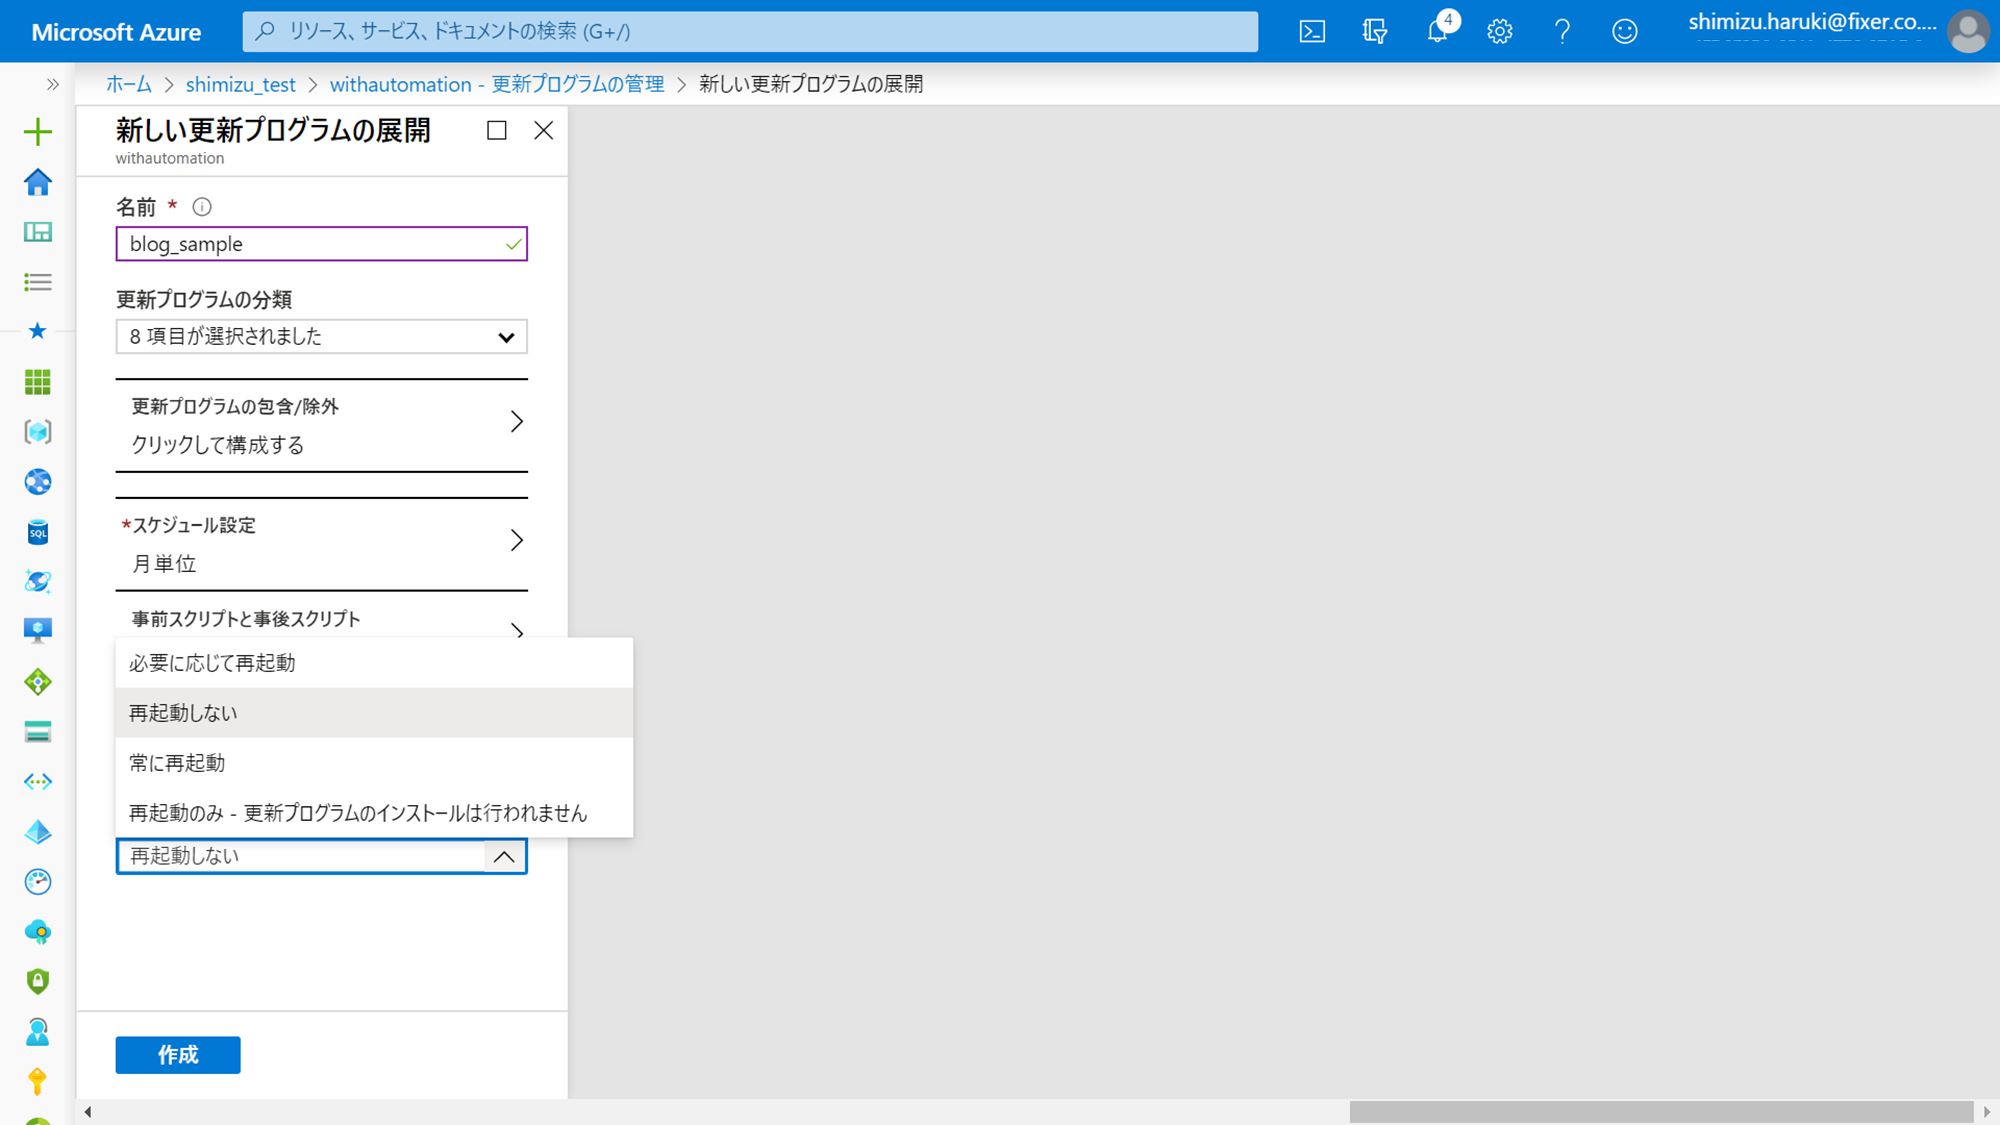Image resolution: width=2000 pixels, height=1125 pixels.
Task: Open 更新プログラムの包含/除外 configuration
Action: tap(321, 425)
